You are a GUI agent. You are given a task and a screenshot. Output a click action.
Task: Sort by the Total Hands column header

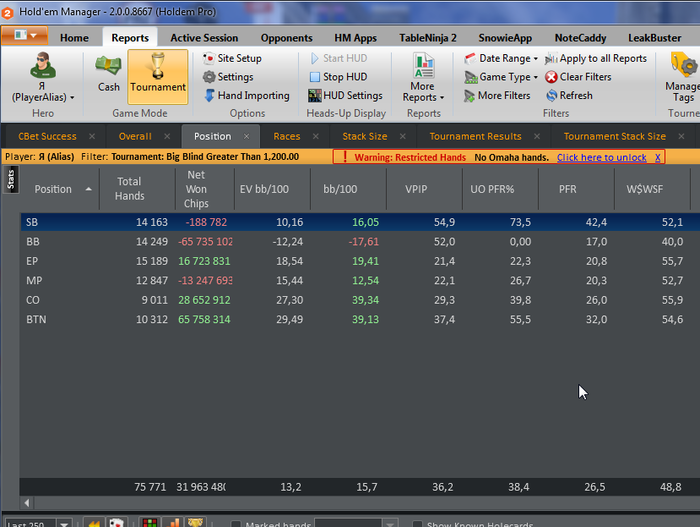click(129, 188)
